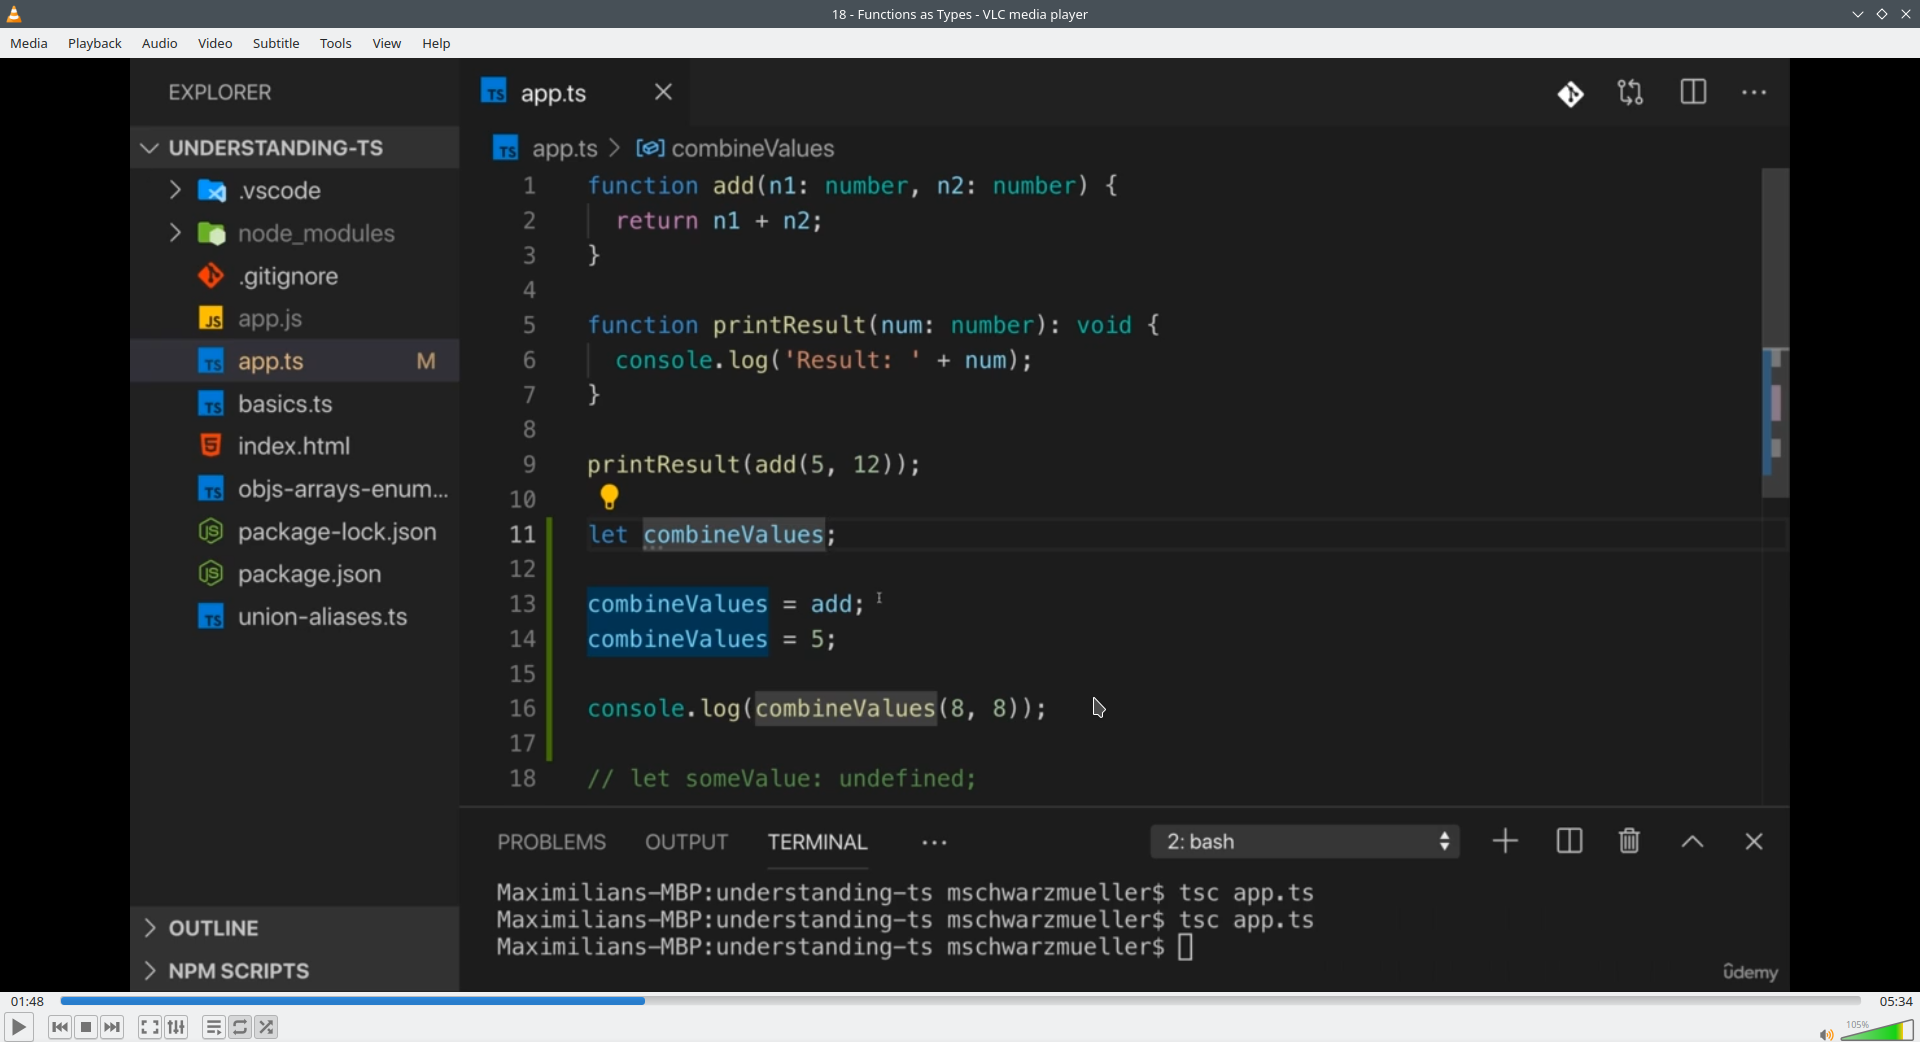Click the Play button in VLC
1920x1042 pixels.
(x=18, y=1027)
